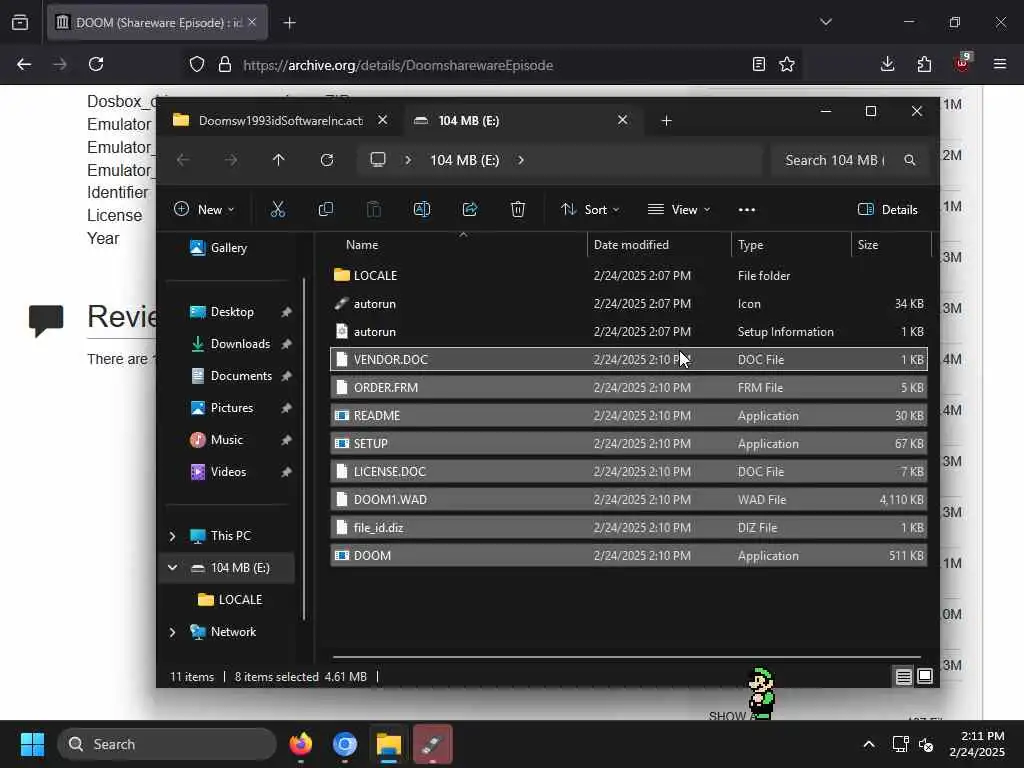Click the horizontal scrollbar in file list
The height and width of the screenshot is (768, 1024).
click(x=626, y=656)
